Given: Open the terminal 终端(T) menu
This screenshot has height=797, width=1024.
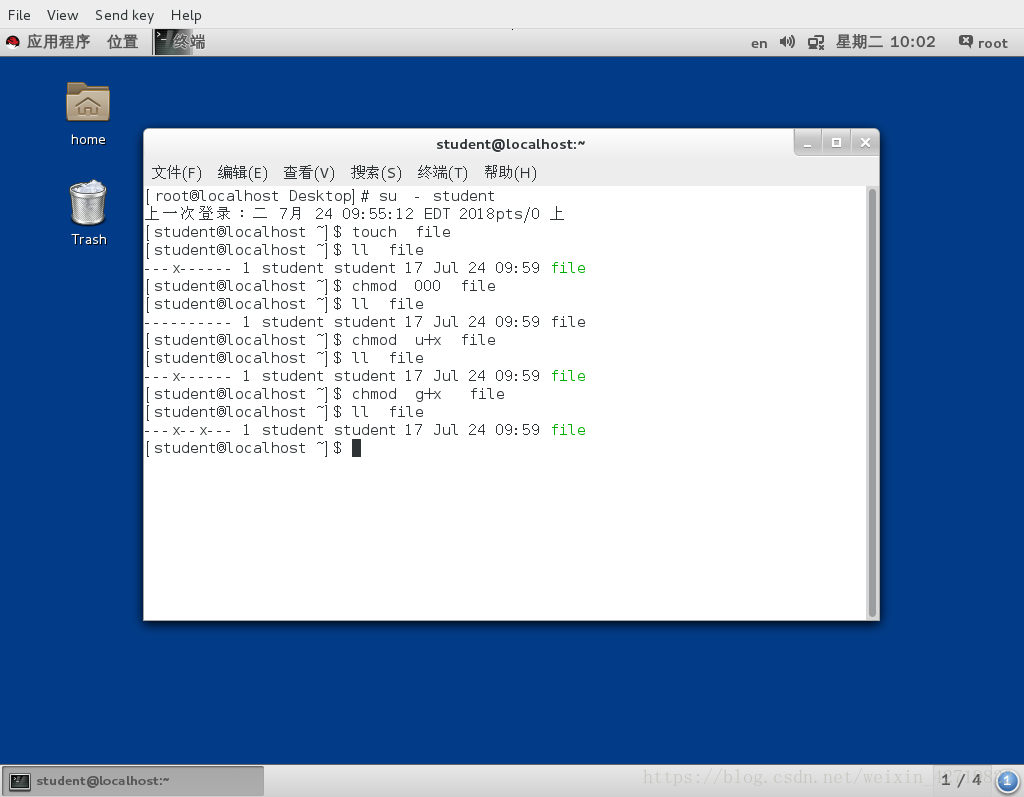Looking at the screenshot, I should coord(443,172).
